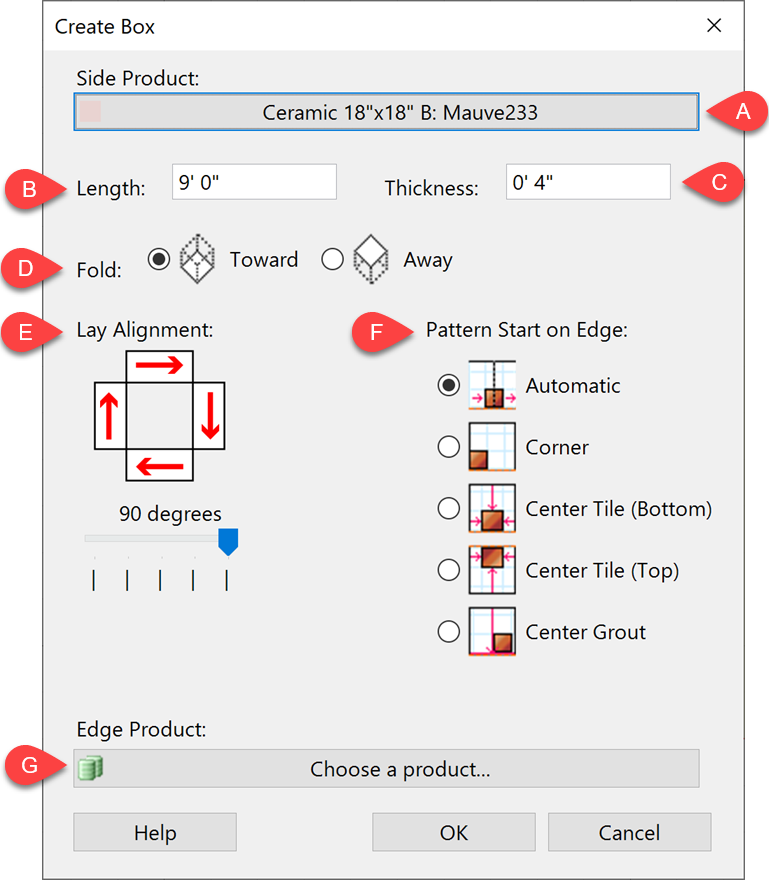Select Center Tile (Top) radio button
769x880 pixels.
(448, 570)
